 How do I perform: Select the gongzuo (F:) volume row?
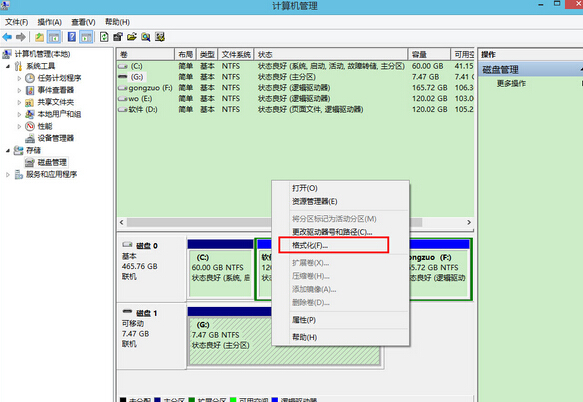click(296, 88)
